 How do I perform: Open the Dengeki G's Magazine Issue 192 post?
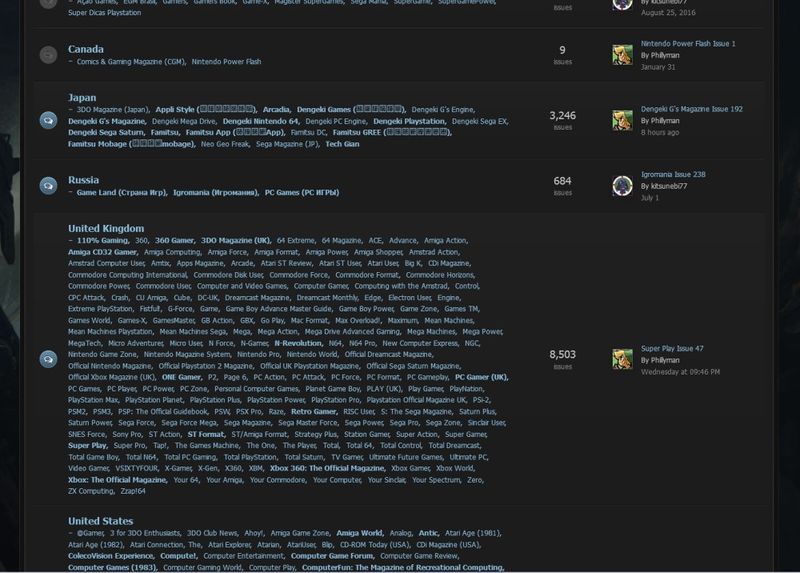692,109
